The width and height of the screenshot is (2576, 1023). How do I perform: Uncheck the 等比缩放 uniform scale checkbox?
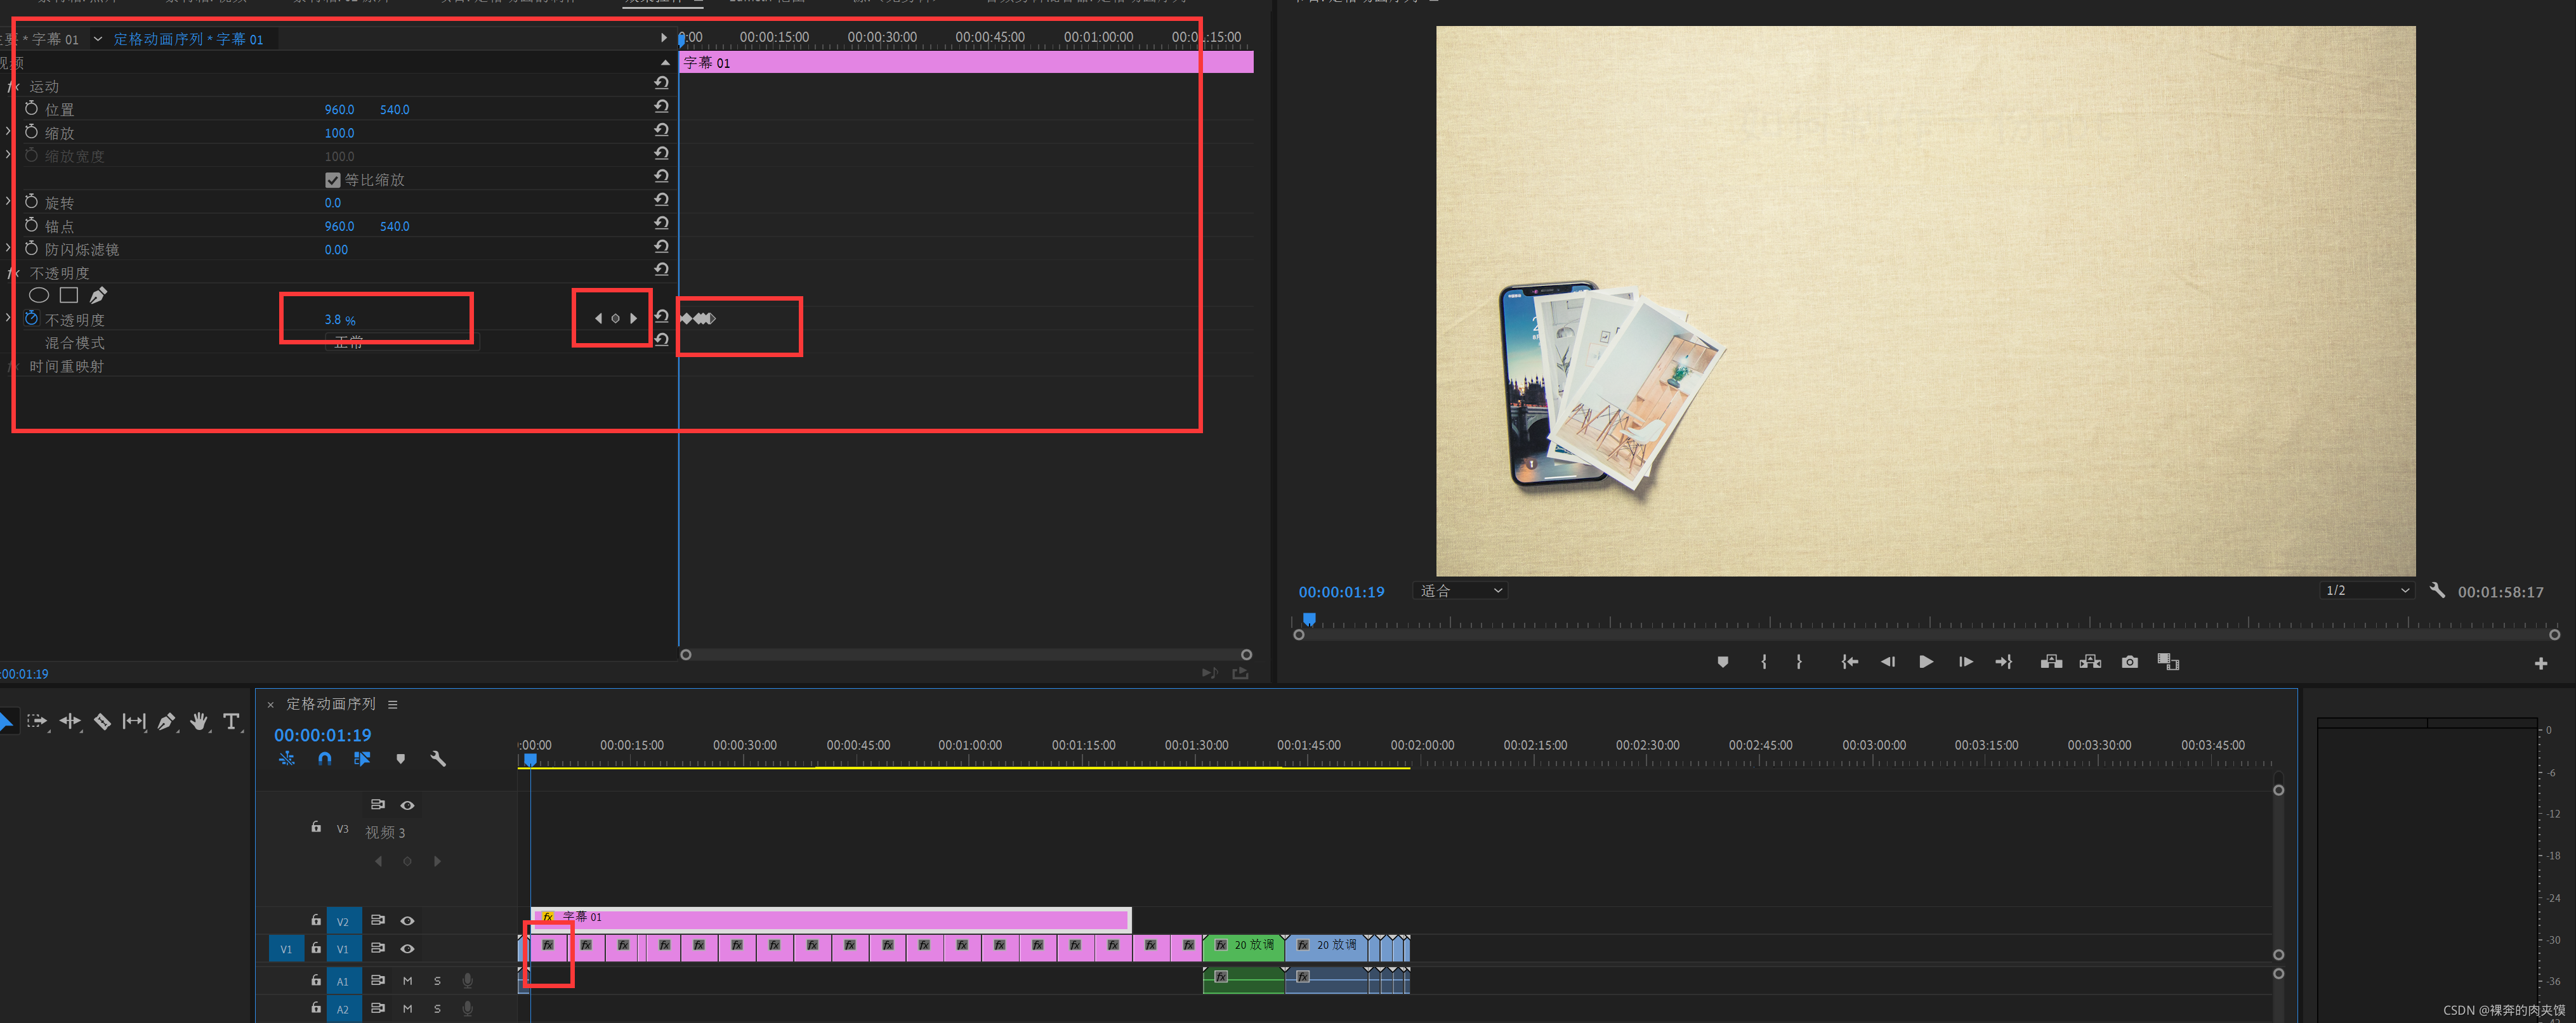point(333,180)
